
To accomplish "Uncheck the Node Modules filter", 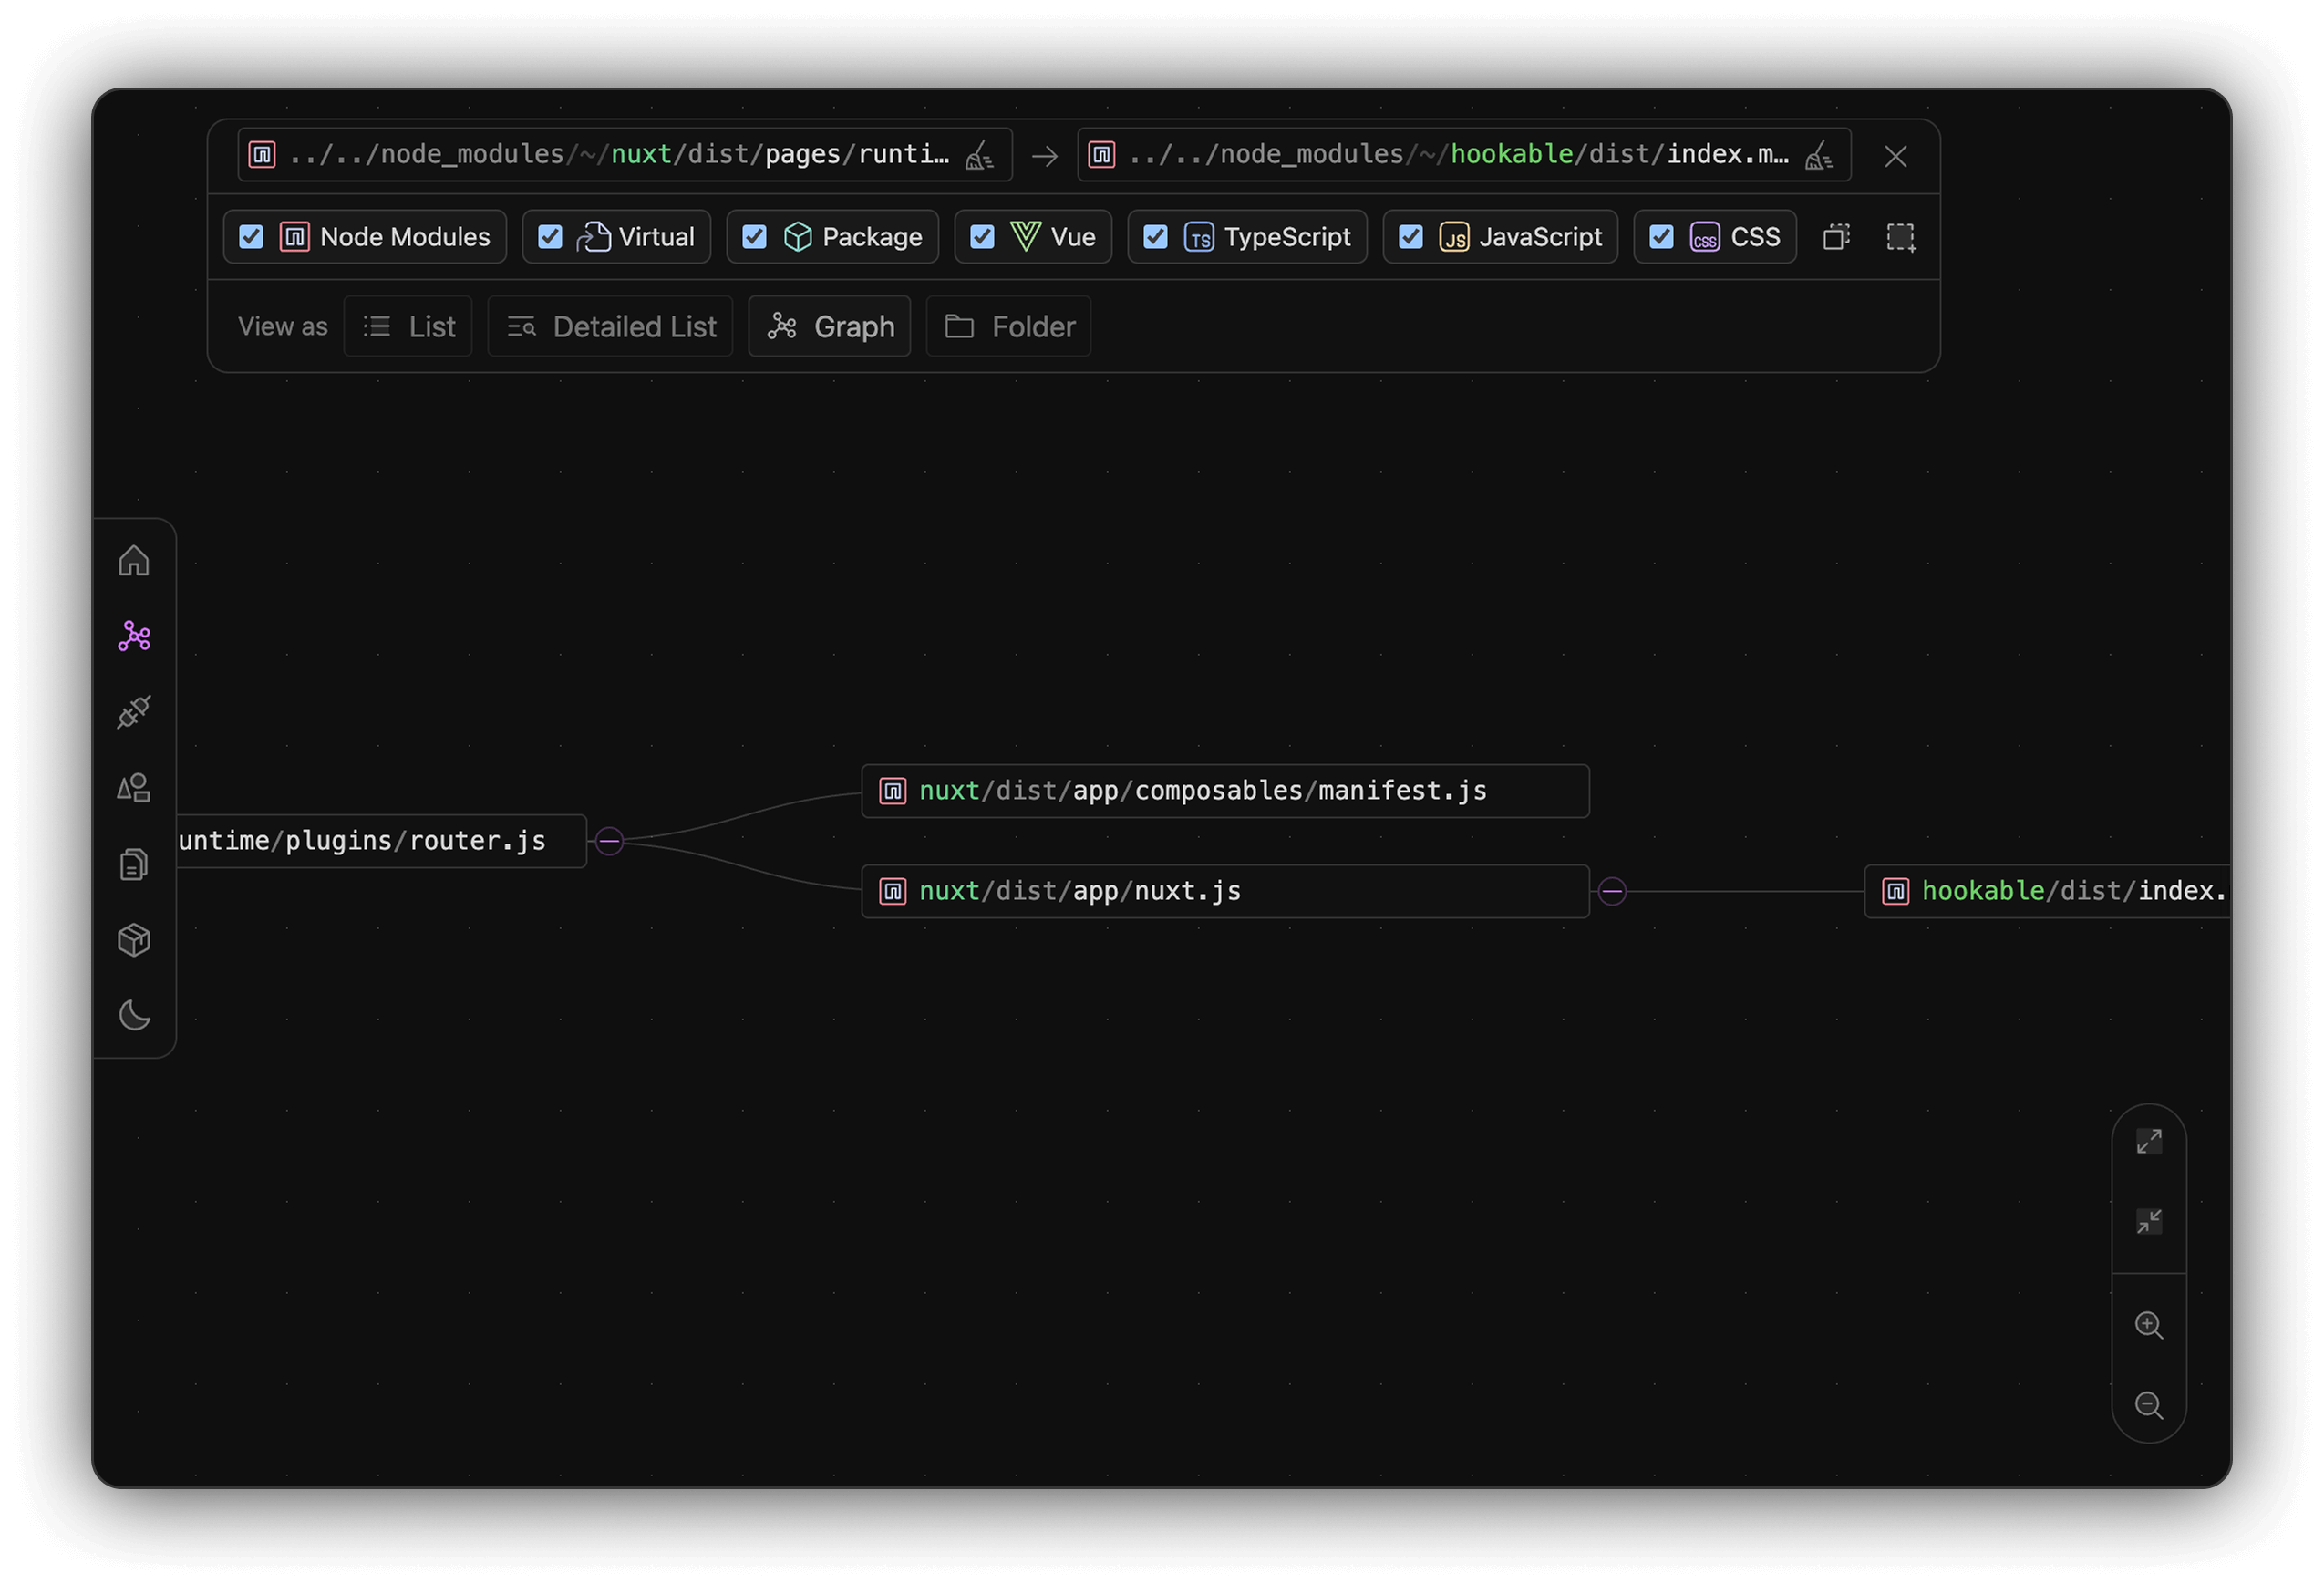I will point(251,237).
